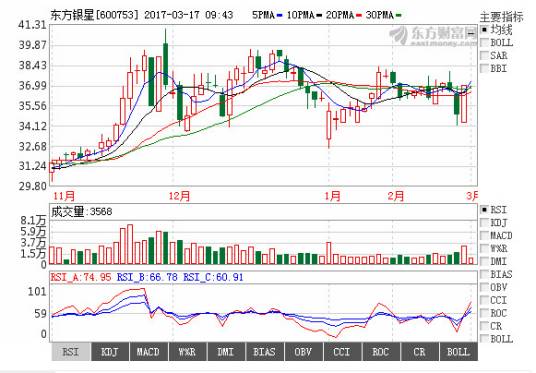Select the SAR main indicator option

[484, 55]
